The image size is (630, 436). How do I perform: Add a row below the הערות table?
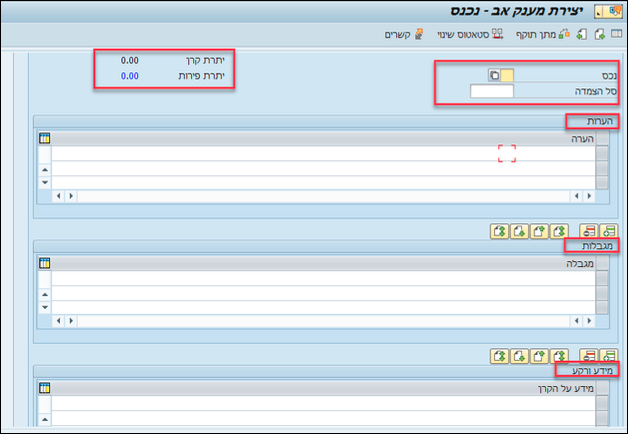(x=609, y=231)
